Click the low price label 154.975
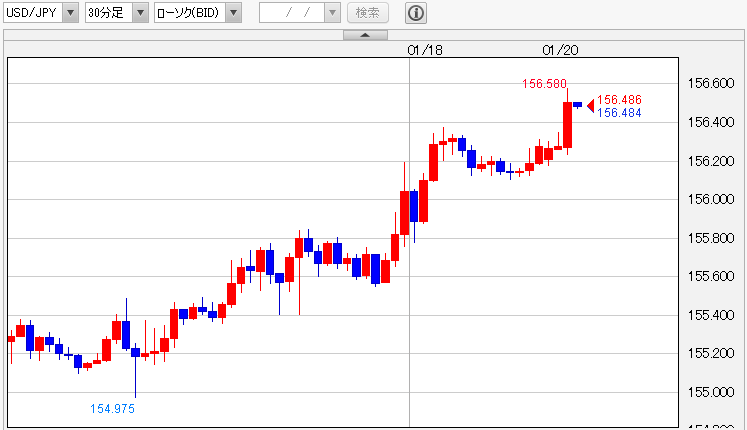 [x=112, y=409]
